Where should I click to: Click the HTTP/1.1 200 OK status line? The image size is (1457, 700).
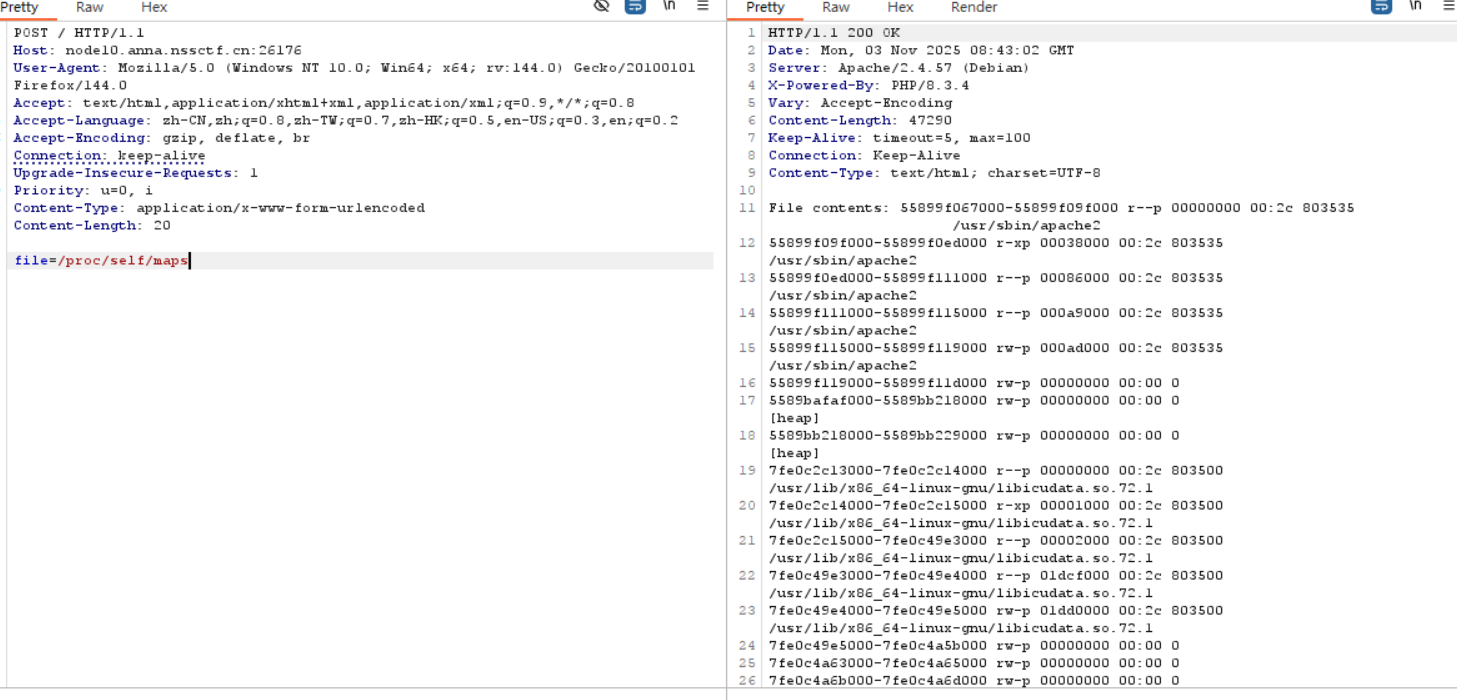[x=834, y=33]
